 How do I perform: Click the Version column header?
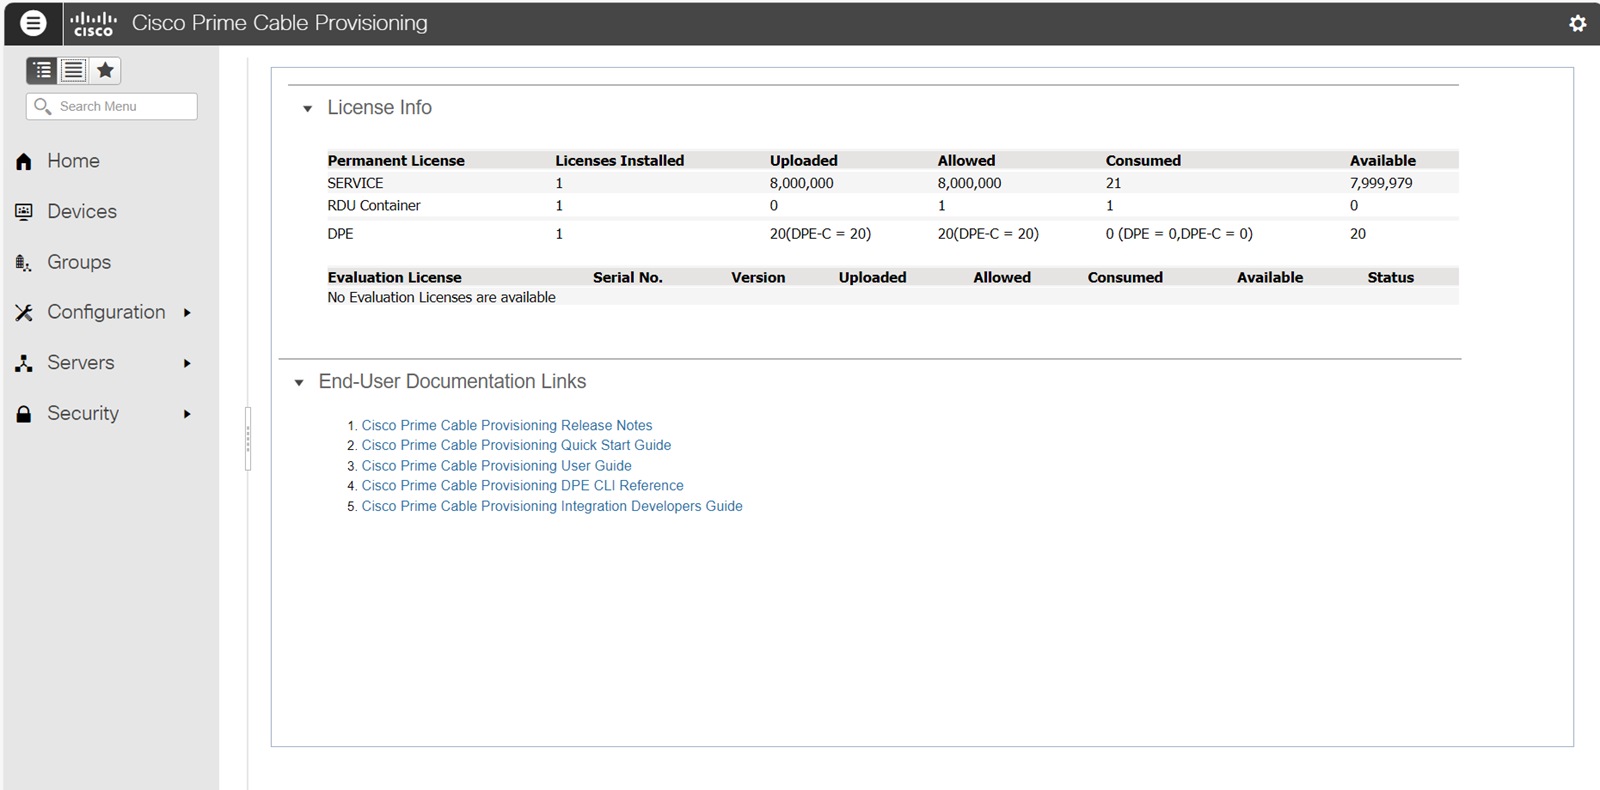pos(758,277)
